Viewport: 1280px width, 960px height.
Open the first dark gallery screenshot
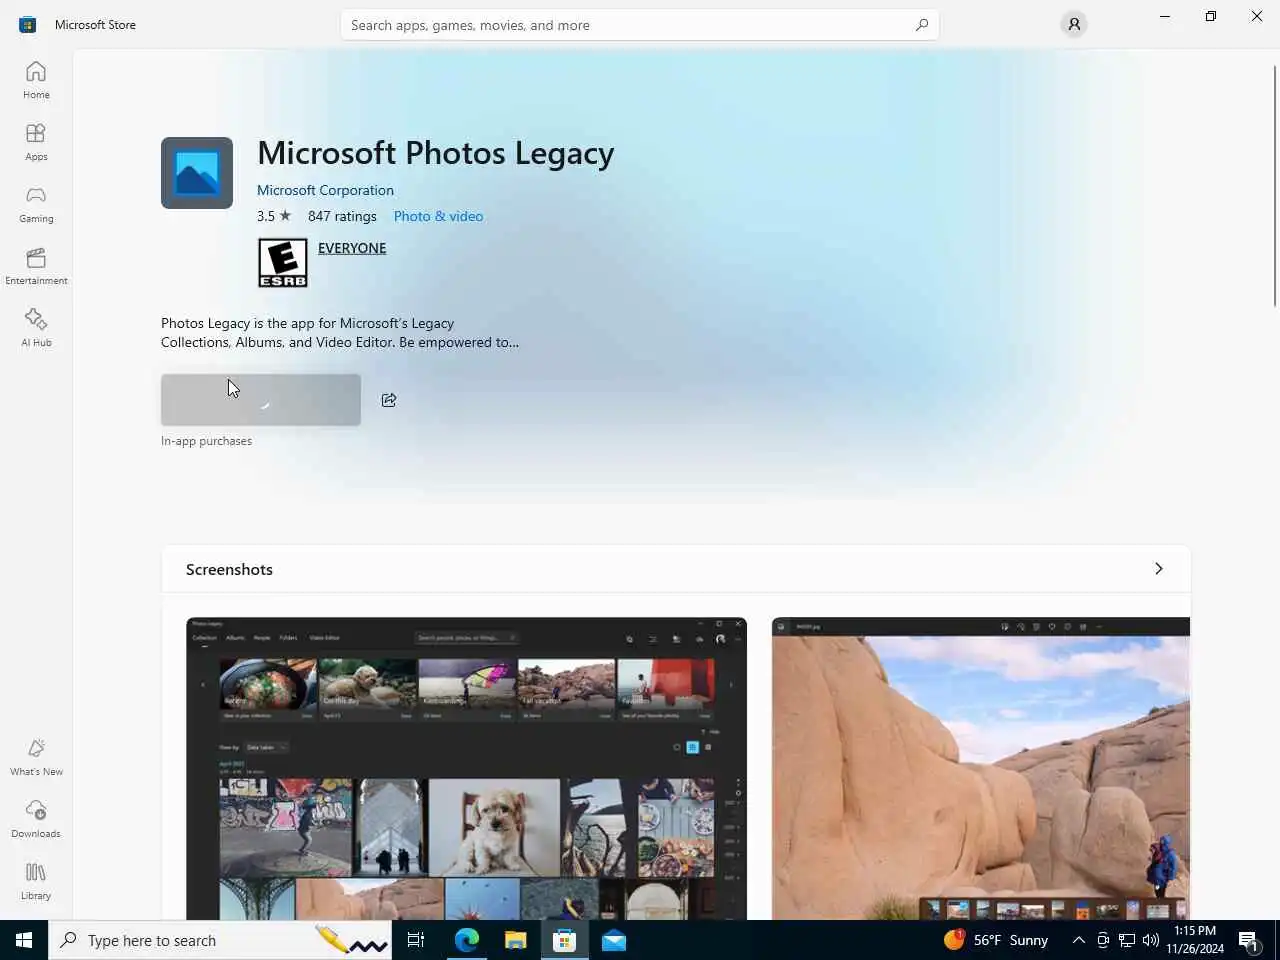pyautogui.click(x=466, y=768)
